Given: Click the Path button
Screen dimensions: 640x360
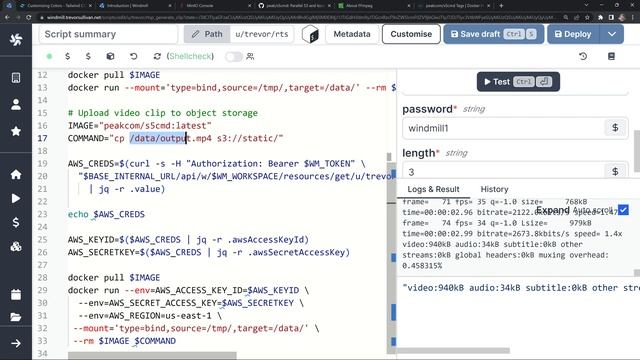Looking at the screenshot, I should coord(207,34).
